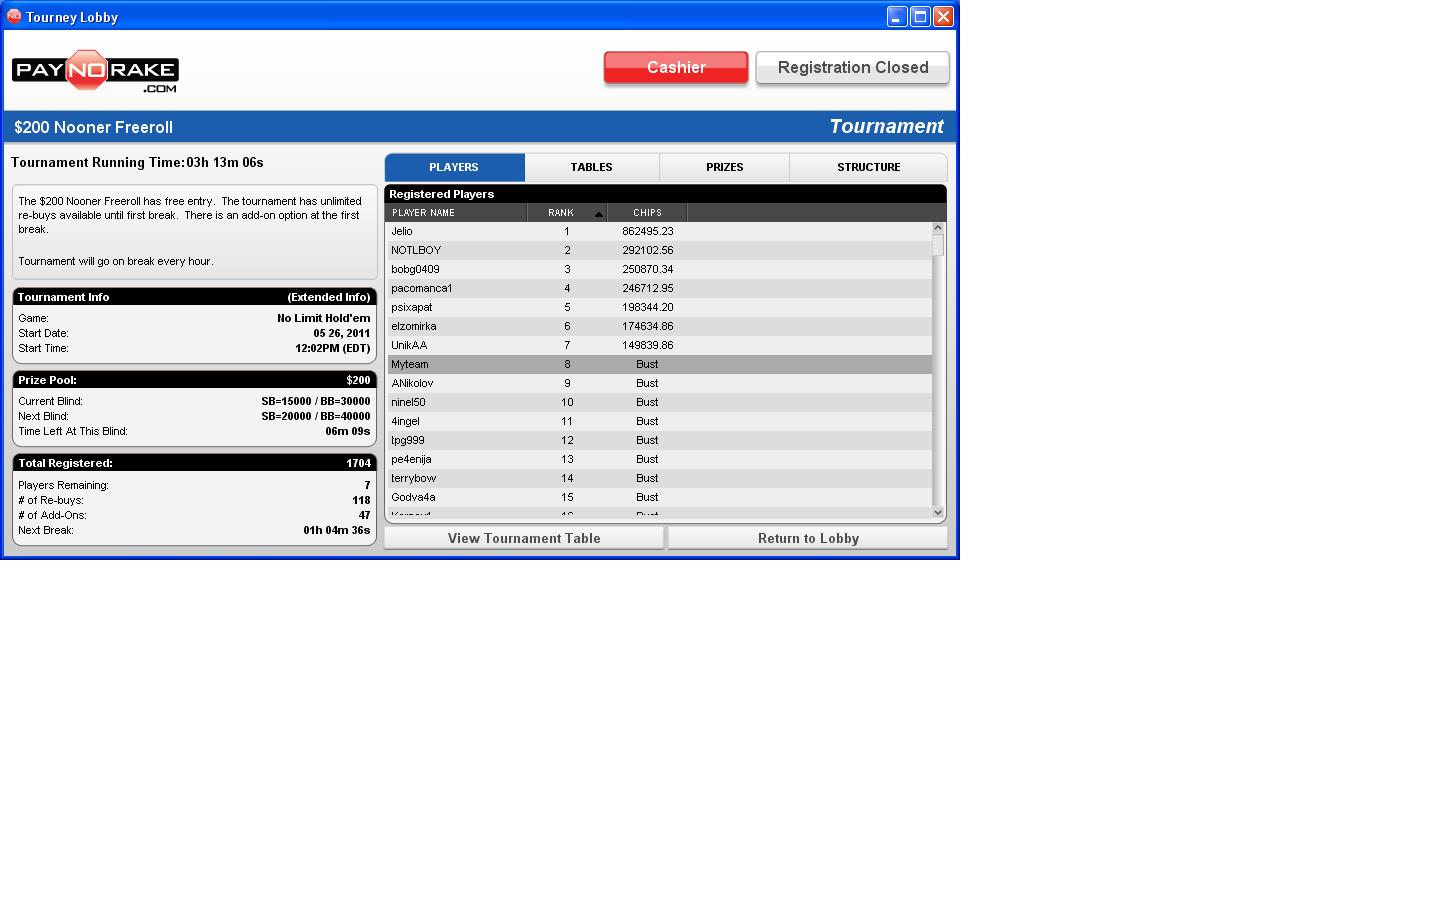Click the PayNoRake.com logo
1440x900 pixels.
click(95, 72)
